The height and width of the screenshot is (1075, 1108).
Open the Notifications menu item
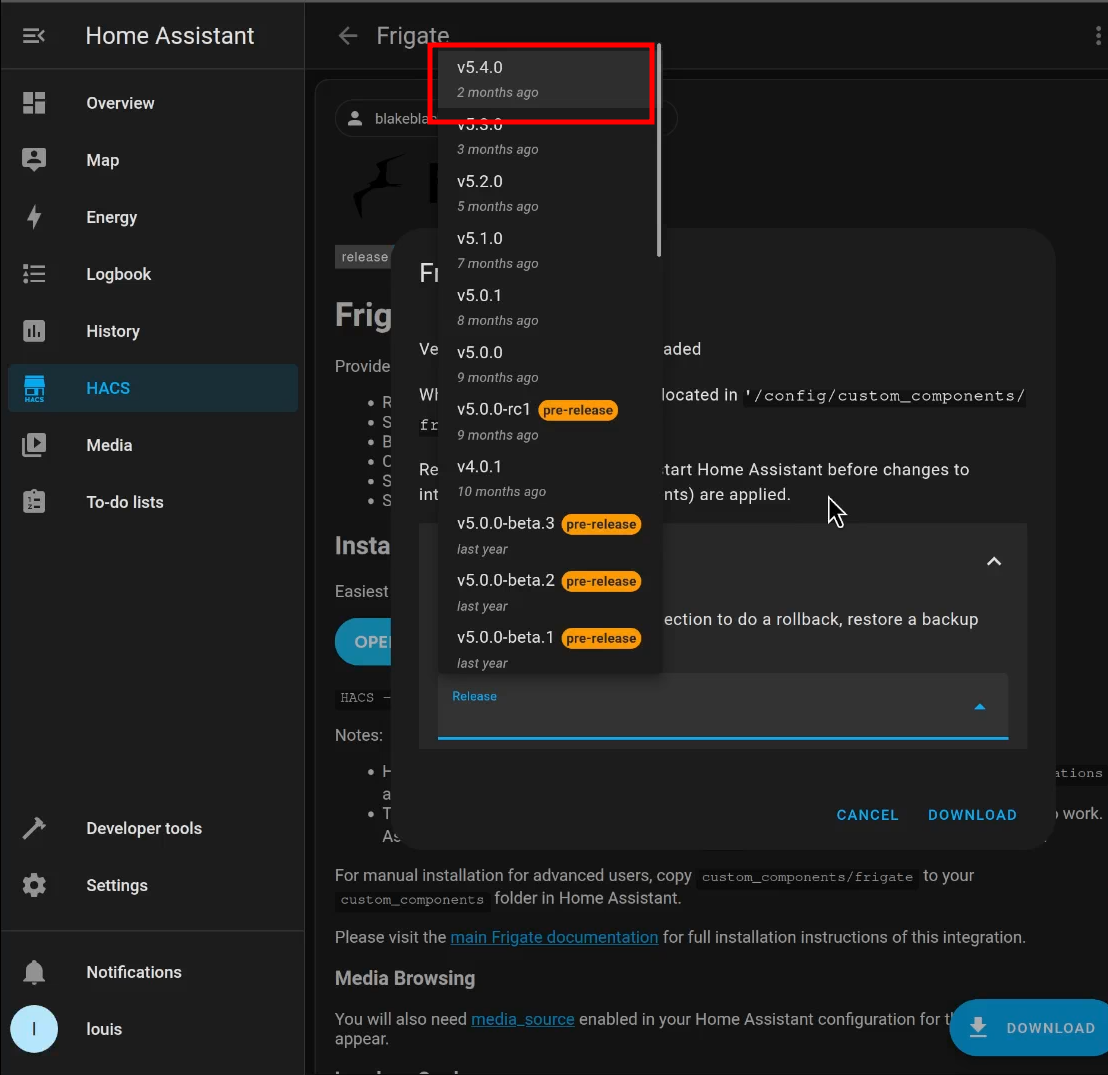pos(153,973)
